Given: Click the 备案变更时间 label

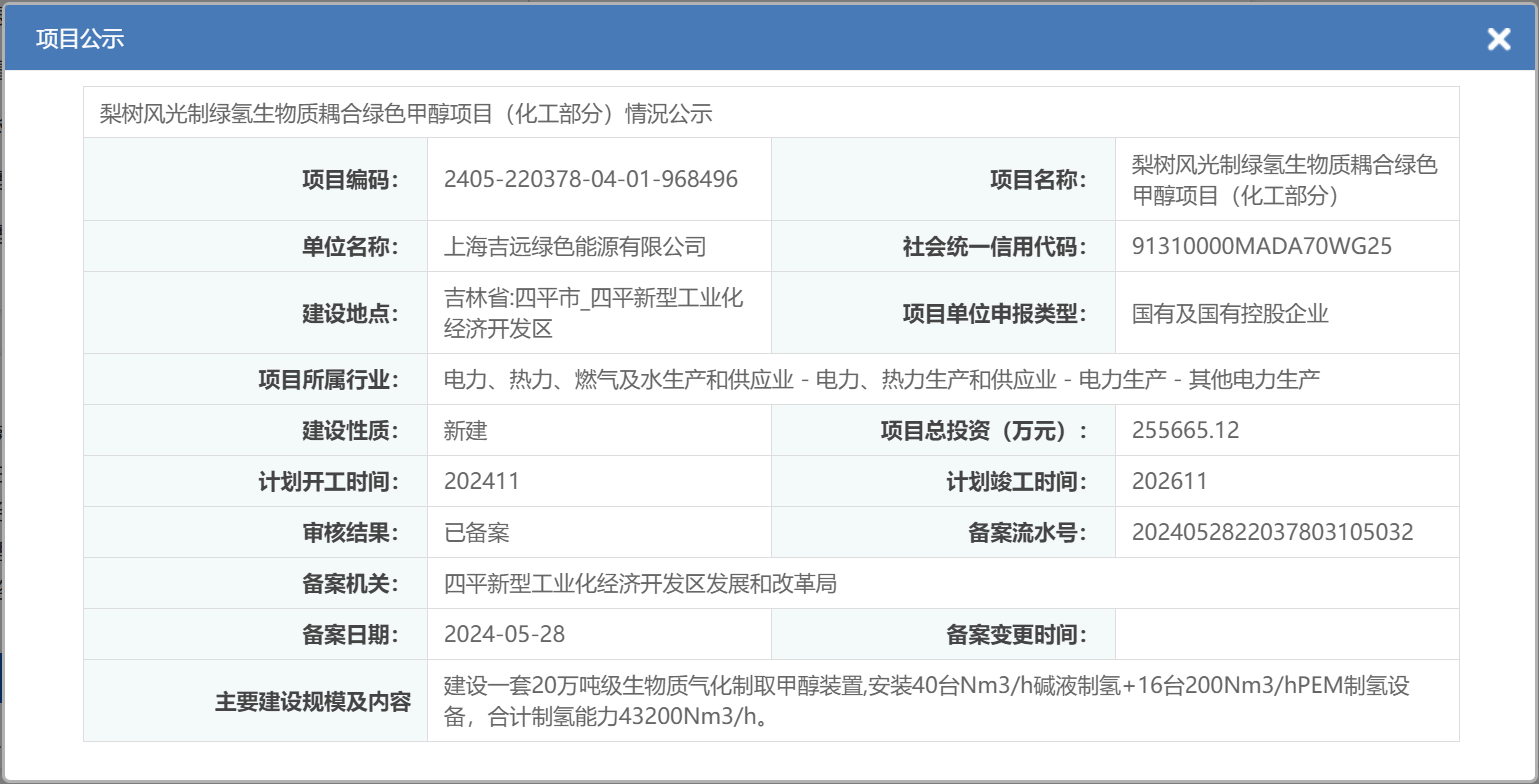Looking at the screenshot, I should [1017, 634].
